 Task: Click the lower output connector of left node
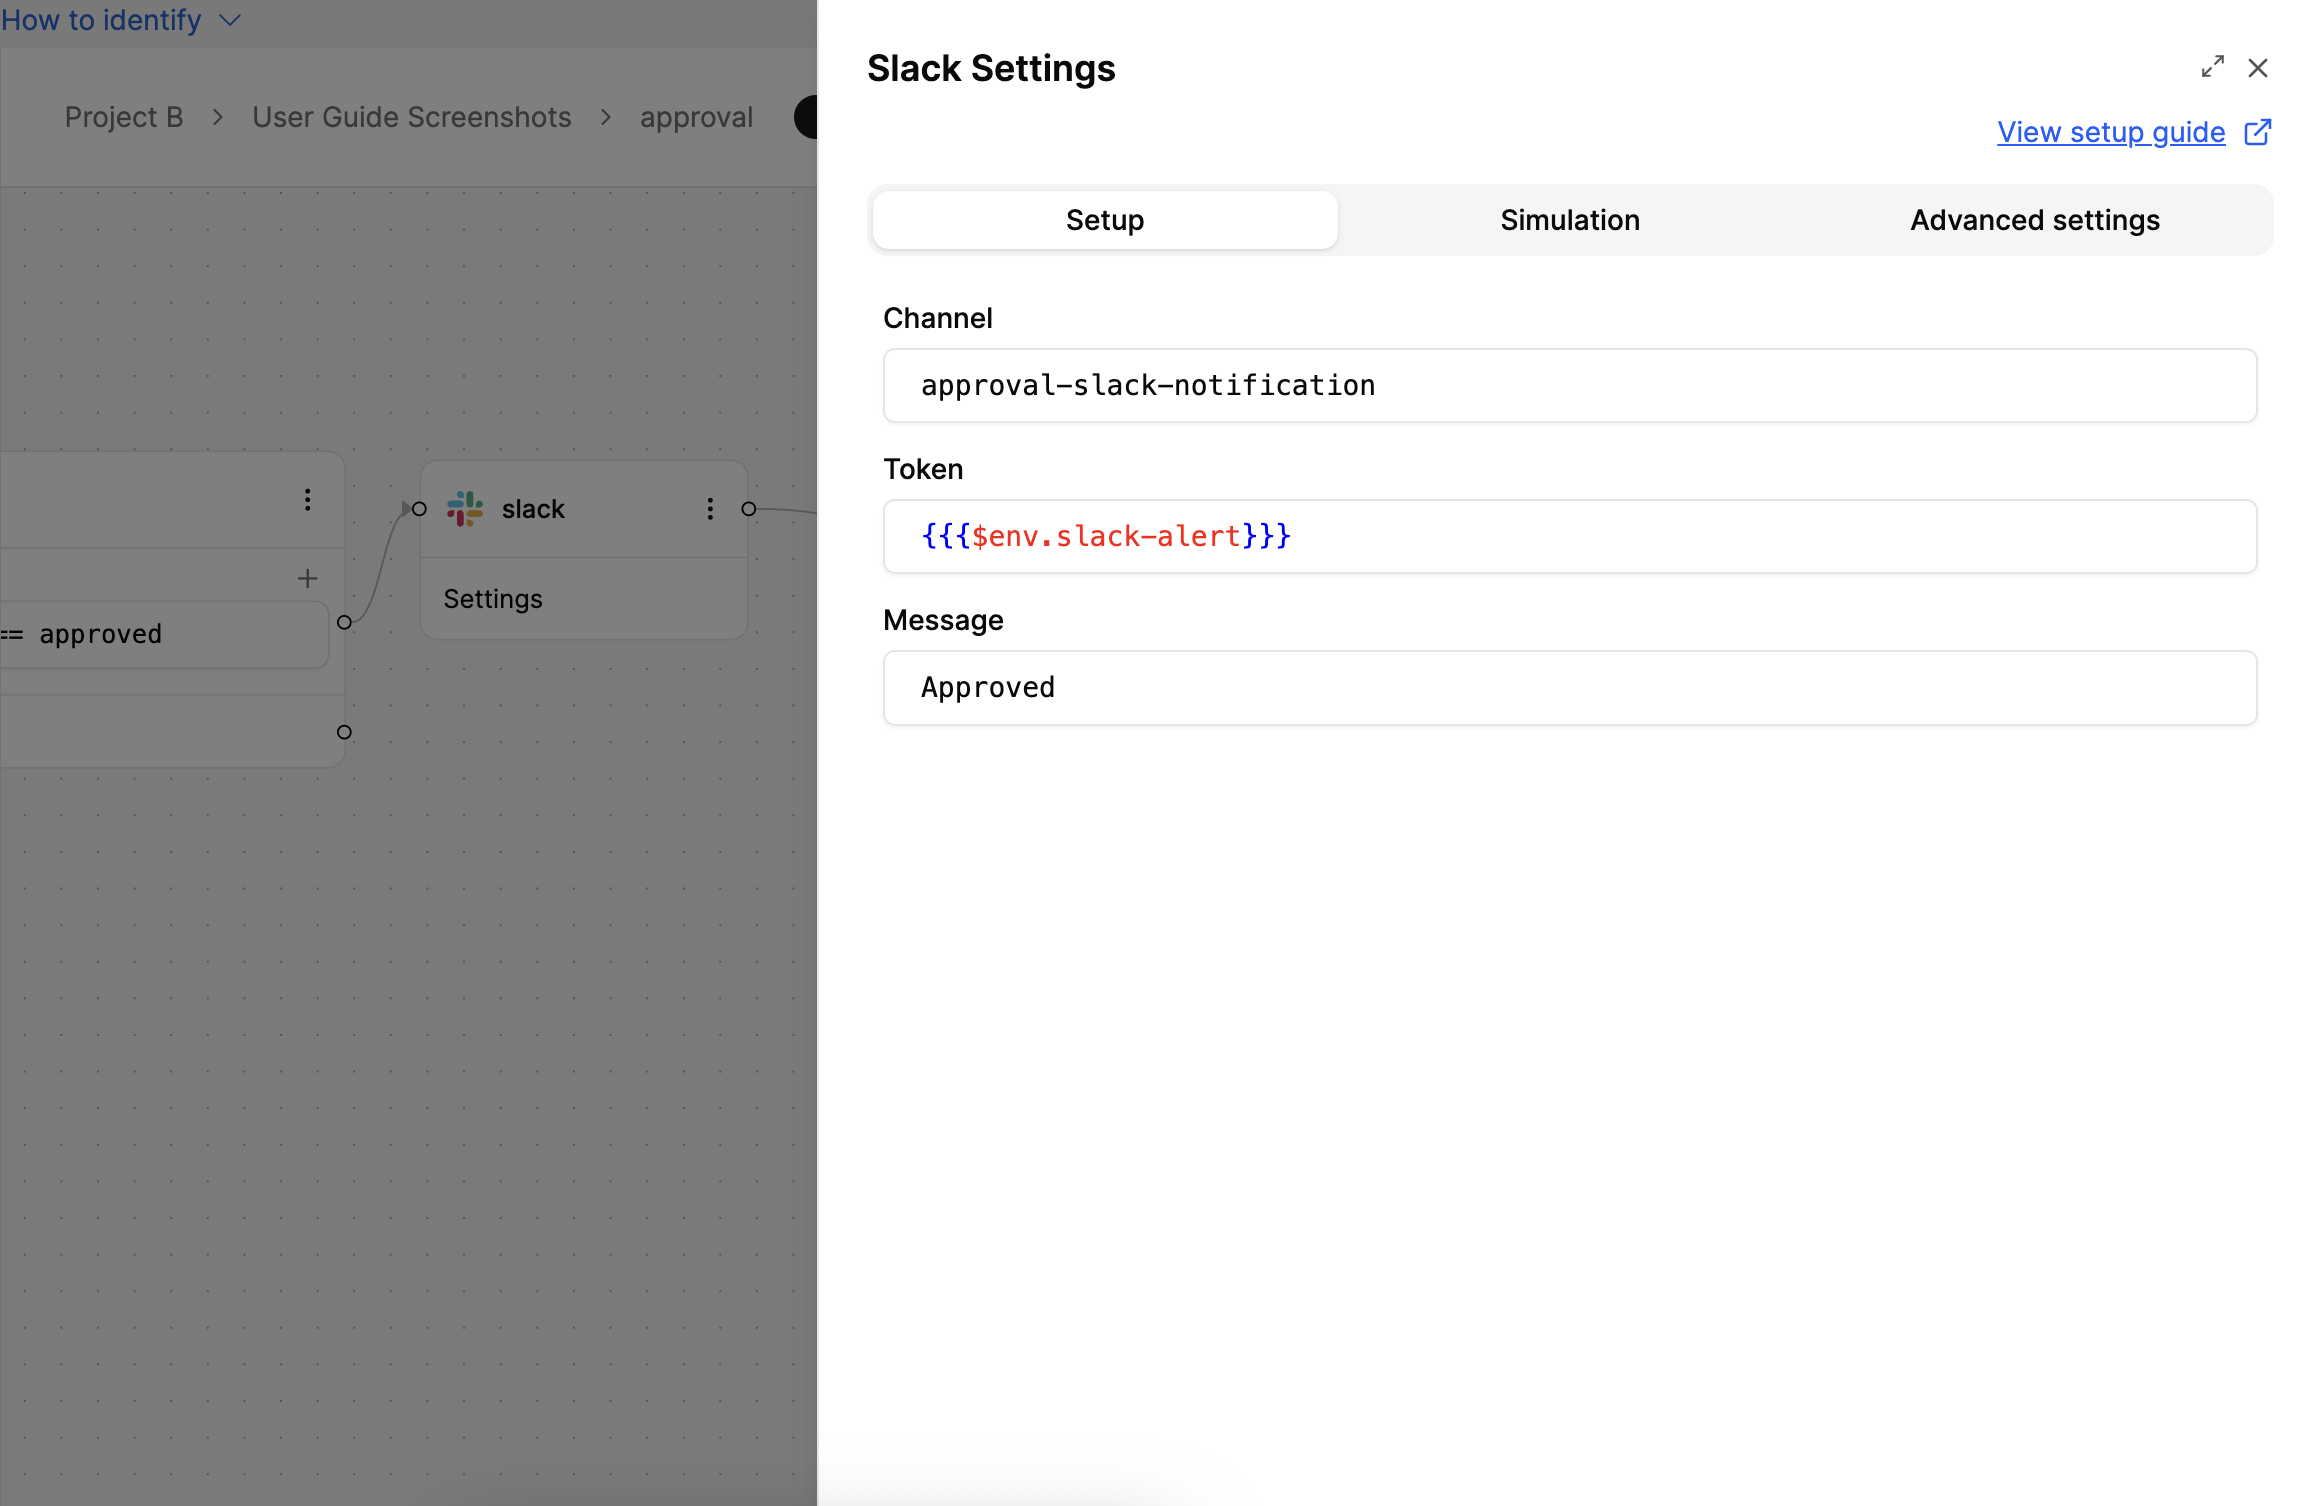(x=344, y=732)
